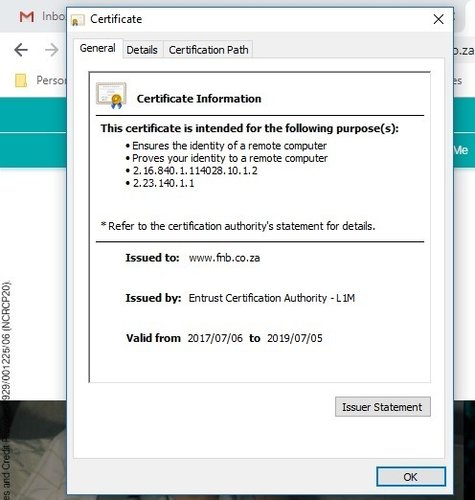Click the 'Refer to the certification authority's statement' note
Image resolution: width=475 pixels, height=500 pixels.
[x=238, y=226]
